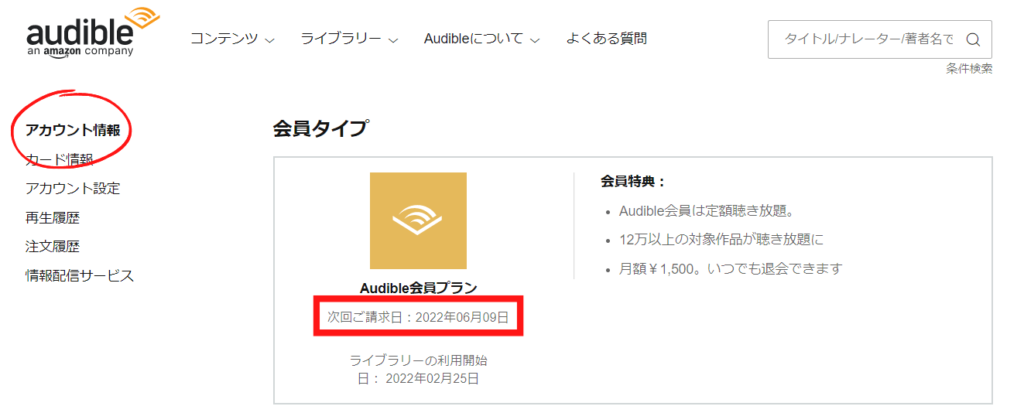Expand the コンテンツ dropdown chevron
1024x413 pixels.
(x=270, y=41)
